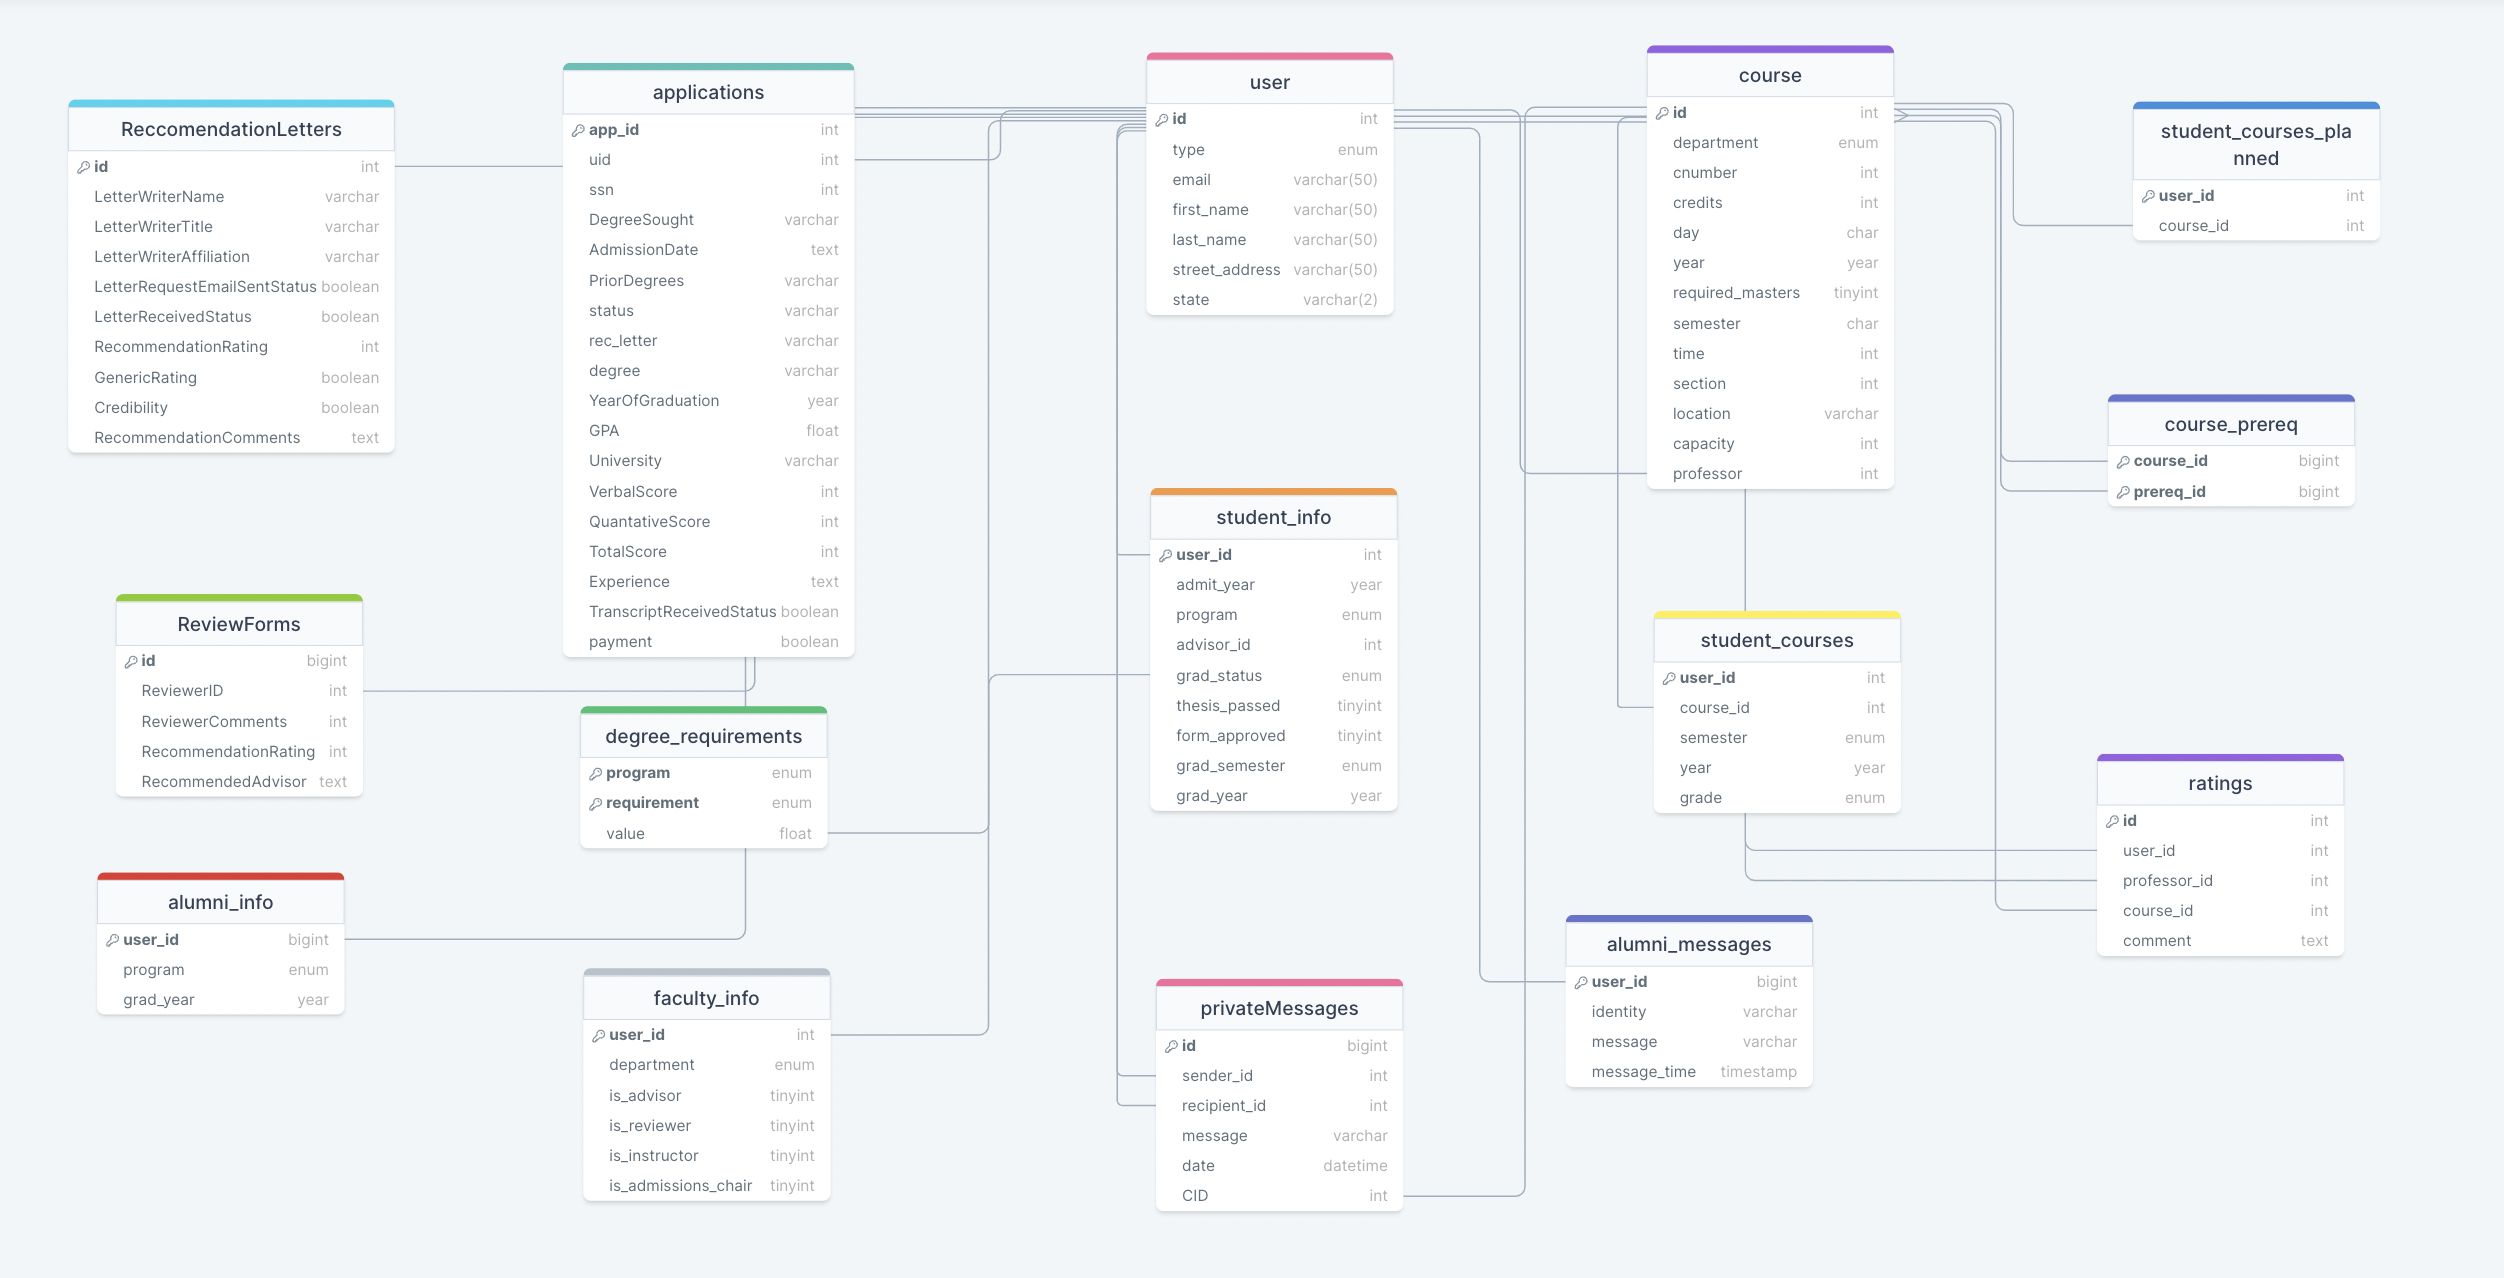Select the degree_requirements table header
Screen dimensions: 2504x1278
[x=704, y=736]
